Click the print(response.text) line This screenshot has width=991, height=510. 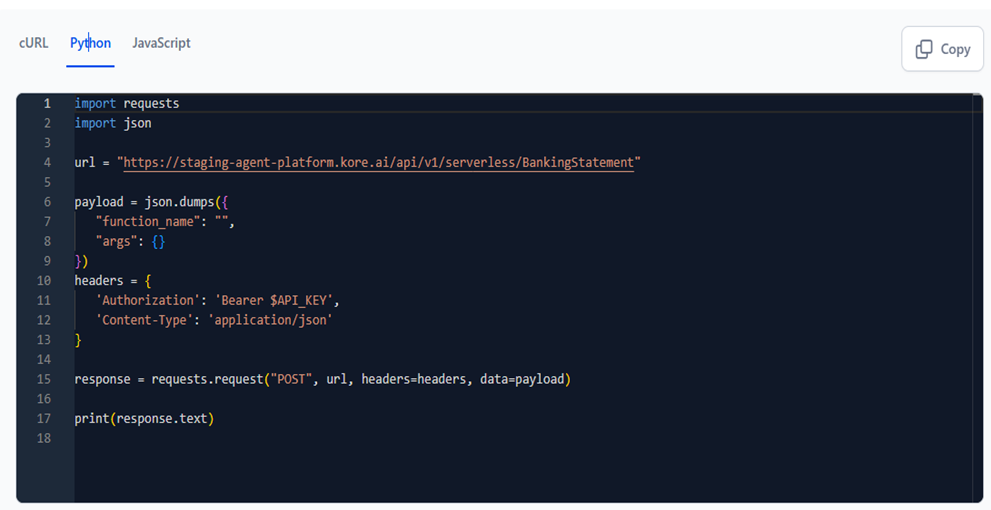point(144,418)
